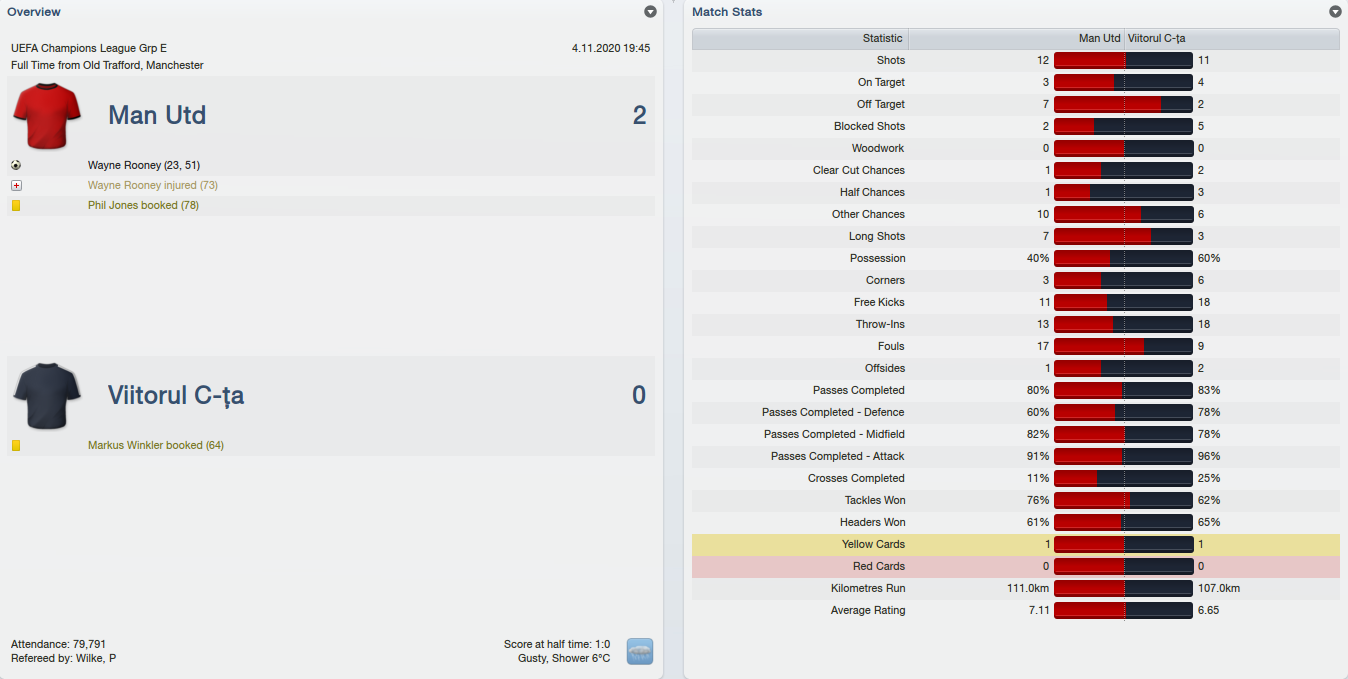This screenshot has width=1348, height=679.
Task: Click the Man Utd red shirt icon
Action: point(47,116)
